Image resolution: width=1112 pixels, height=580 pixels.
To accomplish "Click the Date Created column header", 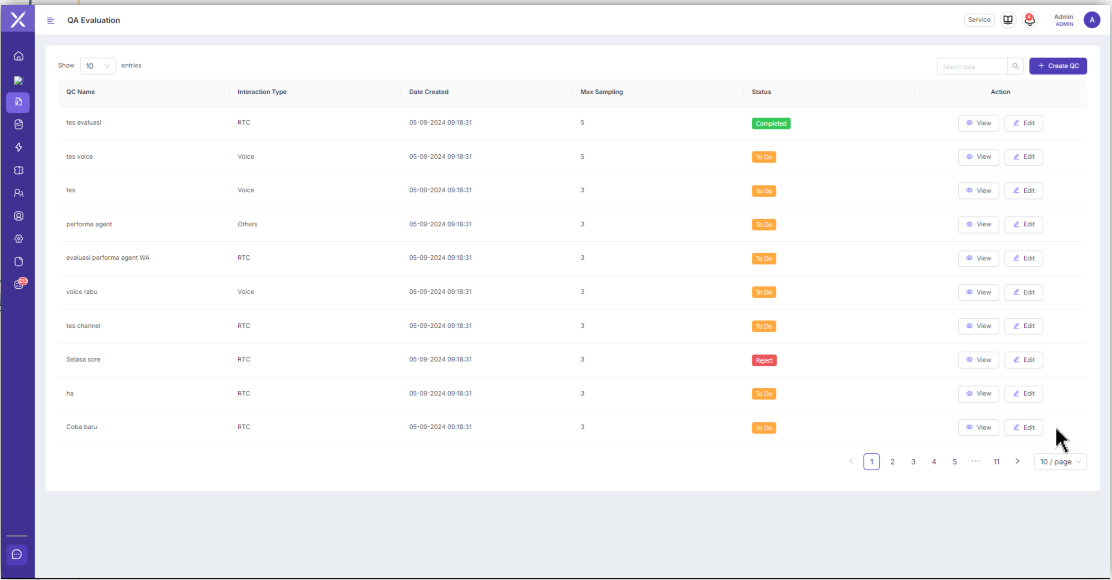I will (x=429, y=92).
